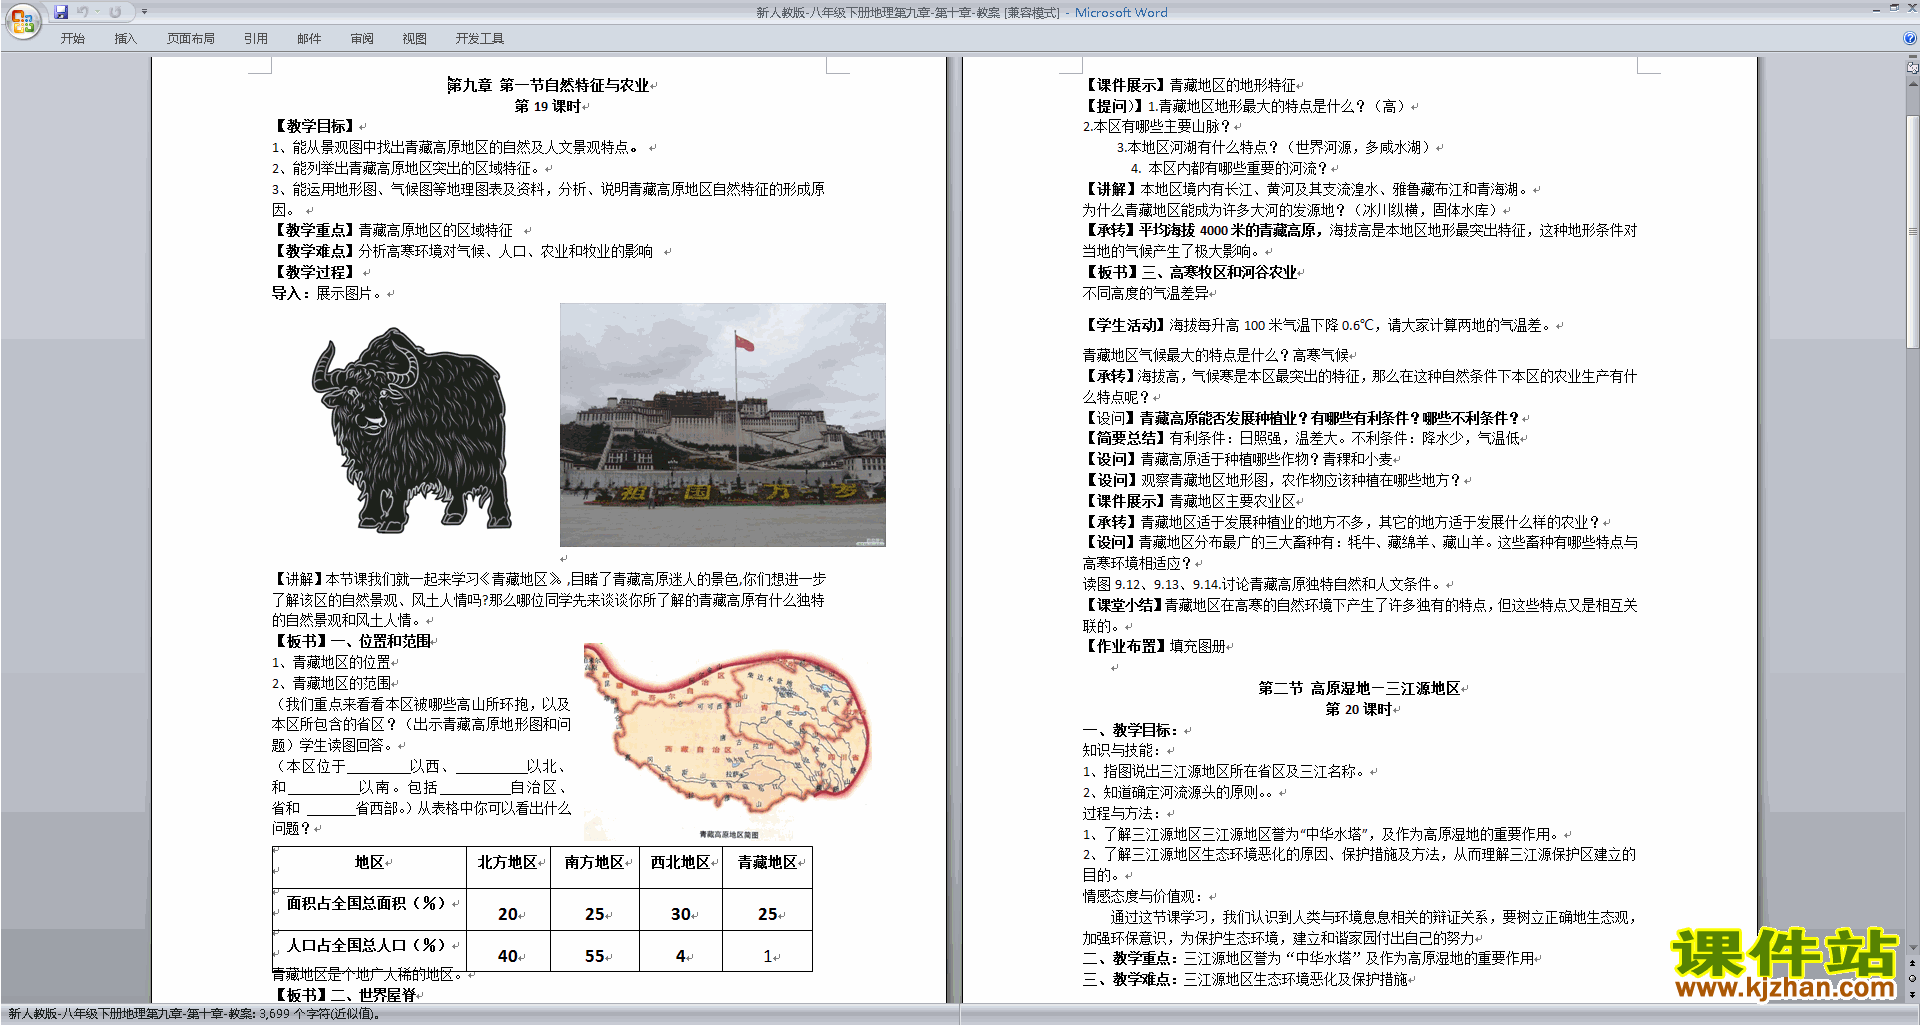Click the 【教学过程】 heading
Viewport: 1920px width, 1025px height.
click(315, 272)
